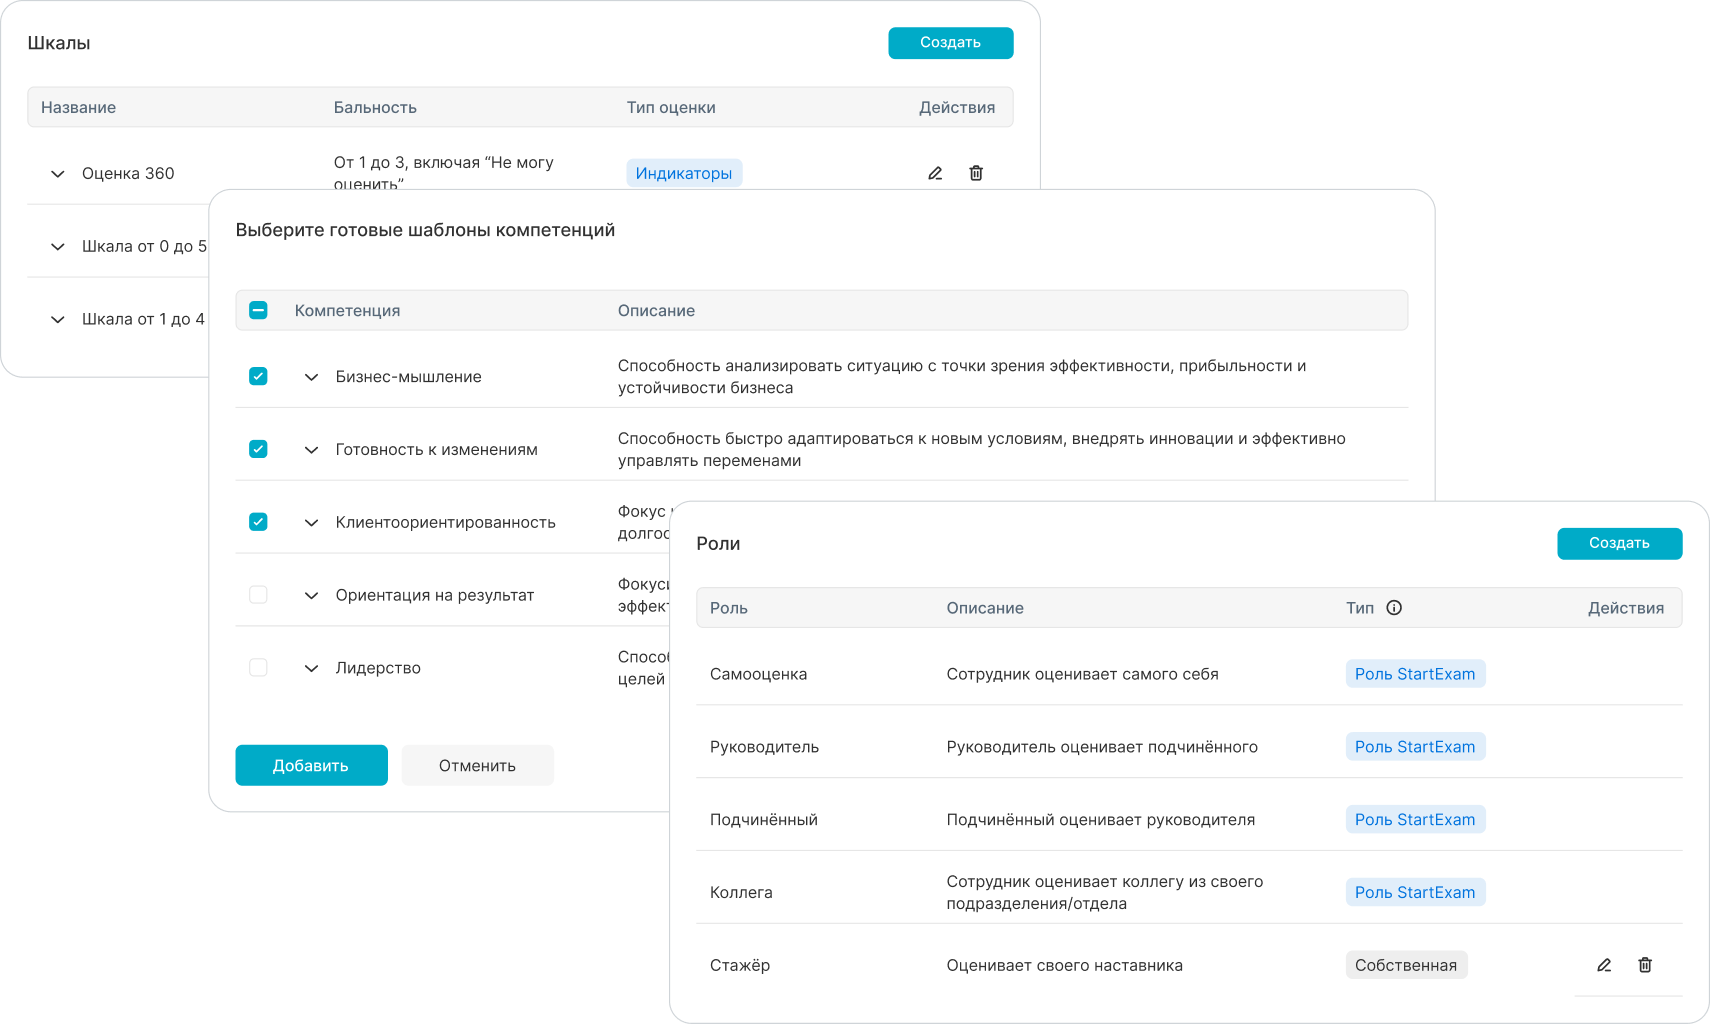Select the Коллега role name
This screenshot has width=1710, height=1024.
pos(741,892)
